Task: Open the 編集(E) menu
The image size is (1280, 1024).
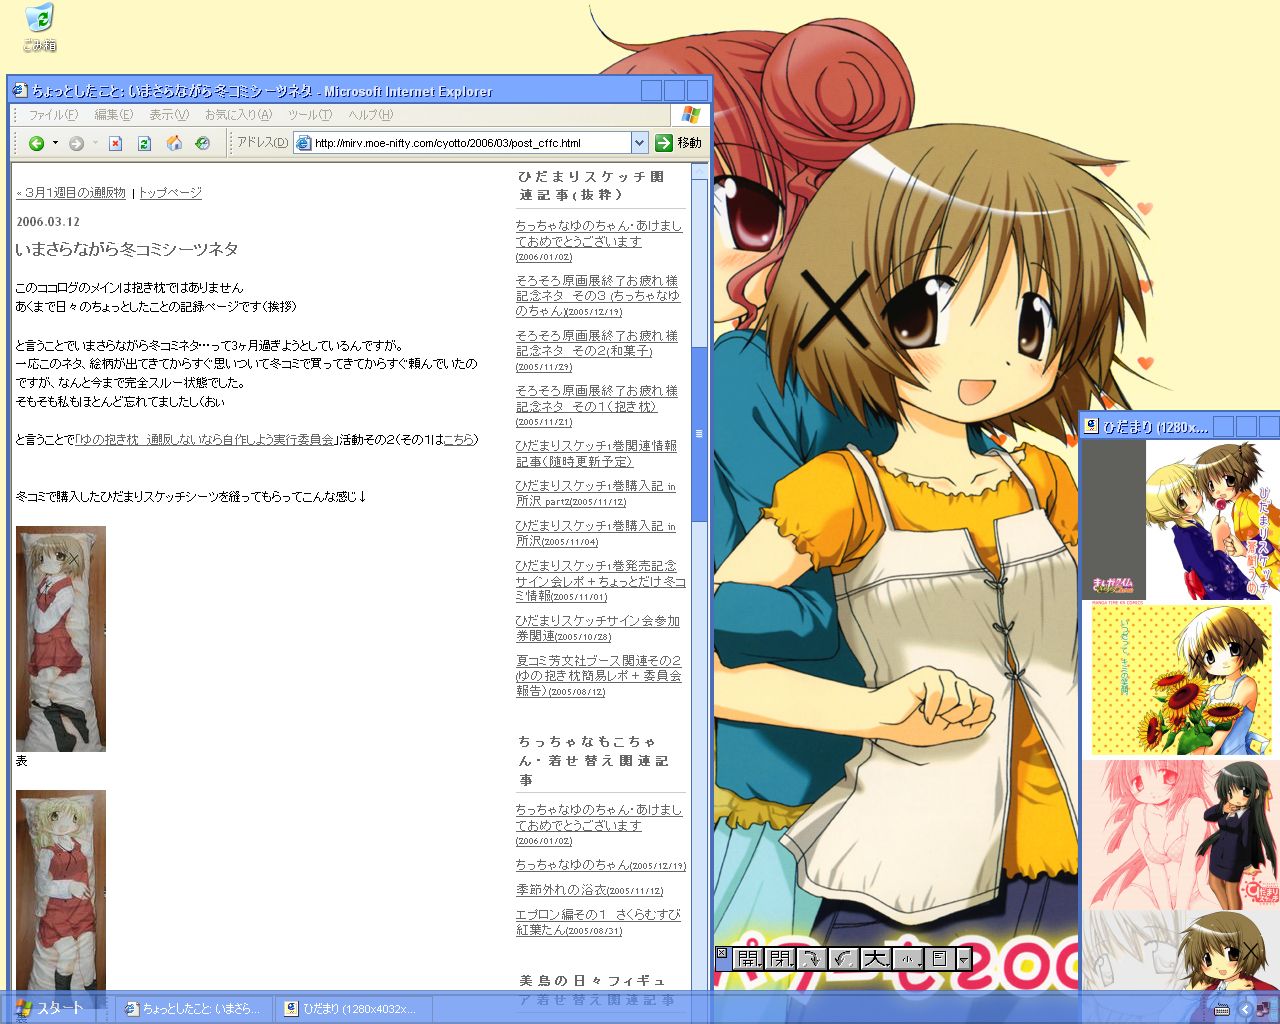Action: (x=113, y=115)
